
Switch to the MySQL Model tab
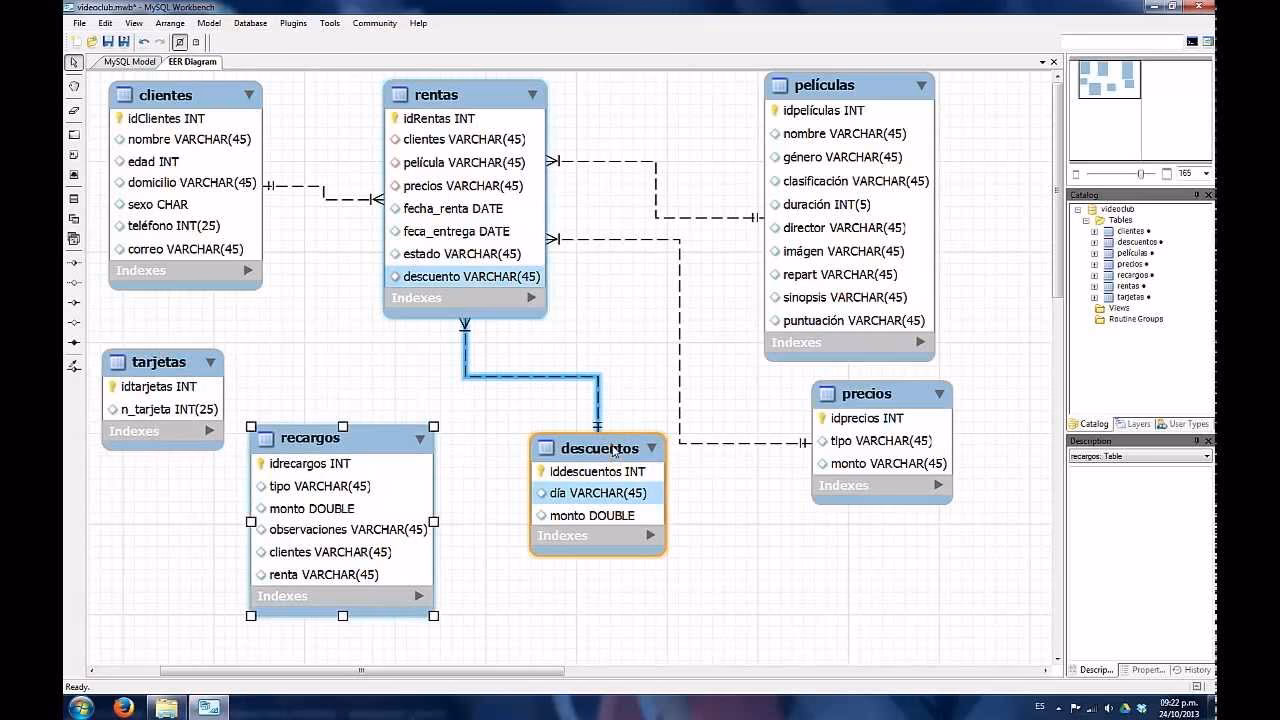128,62
